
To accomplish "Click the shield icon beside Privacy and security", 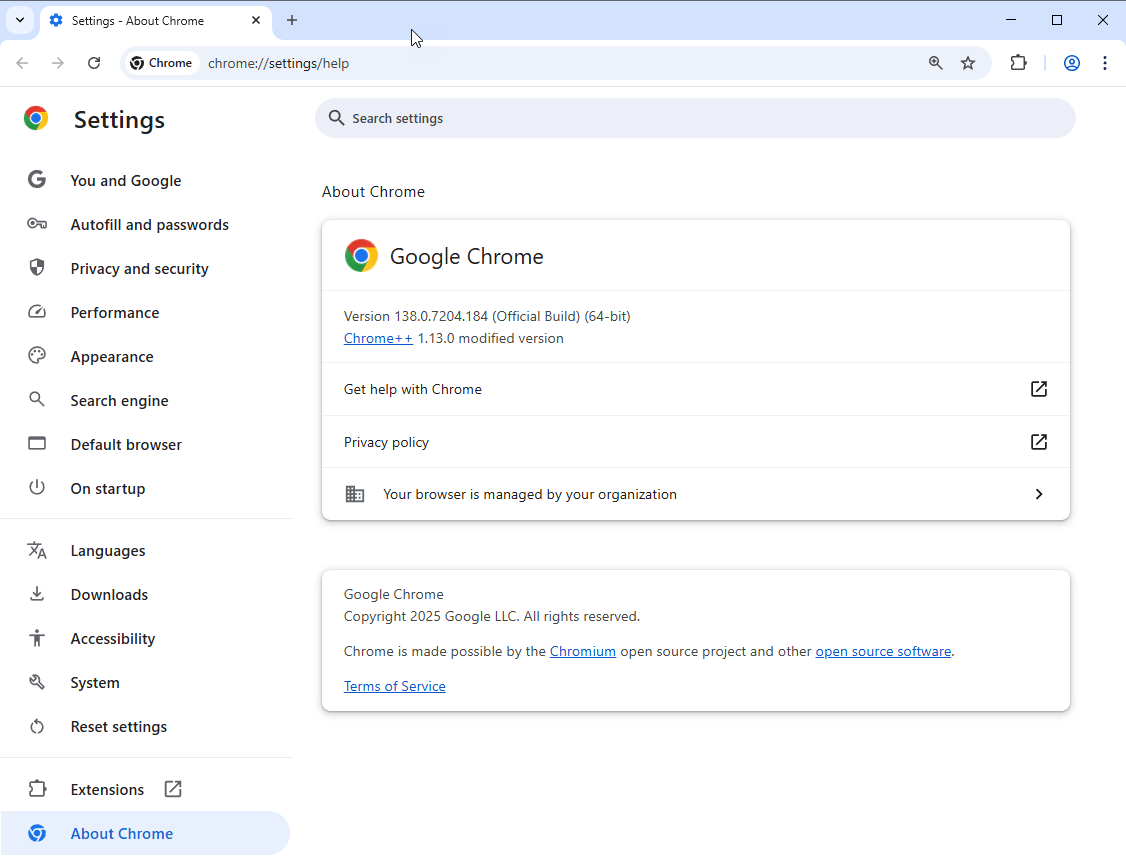I will (37, 268).
